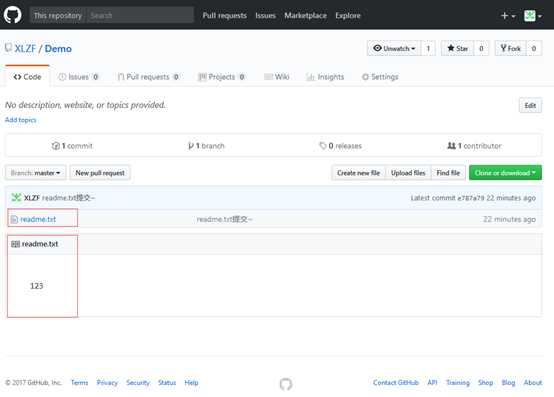Star the Demo repository
Screen dimensions: 554x397
pyautogui.click(x=458, y=48)
